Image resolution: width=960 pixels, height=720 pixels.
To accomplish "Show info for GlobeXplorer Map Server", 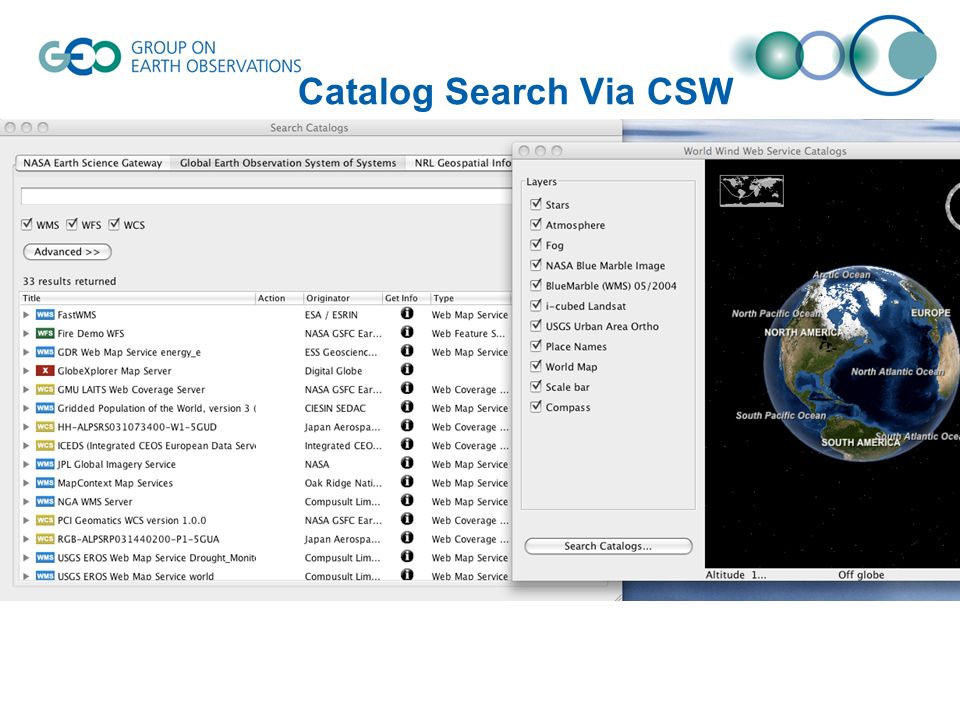I will 407,370.
